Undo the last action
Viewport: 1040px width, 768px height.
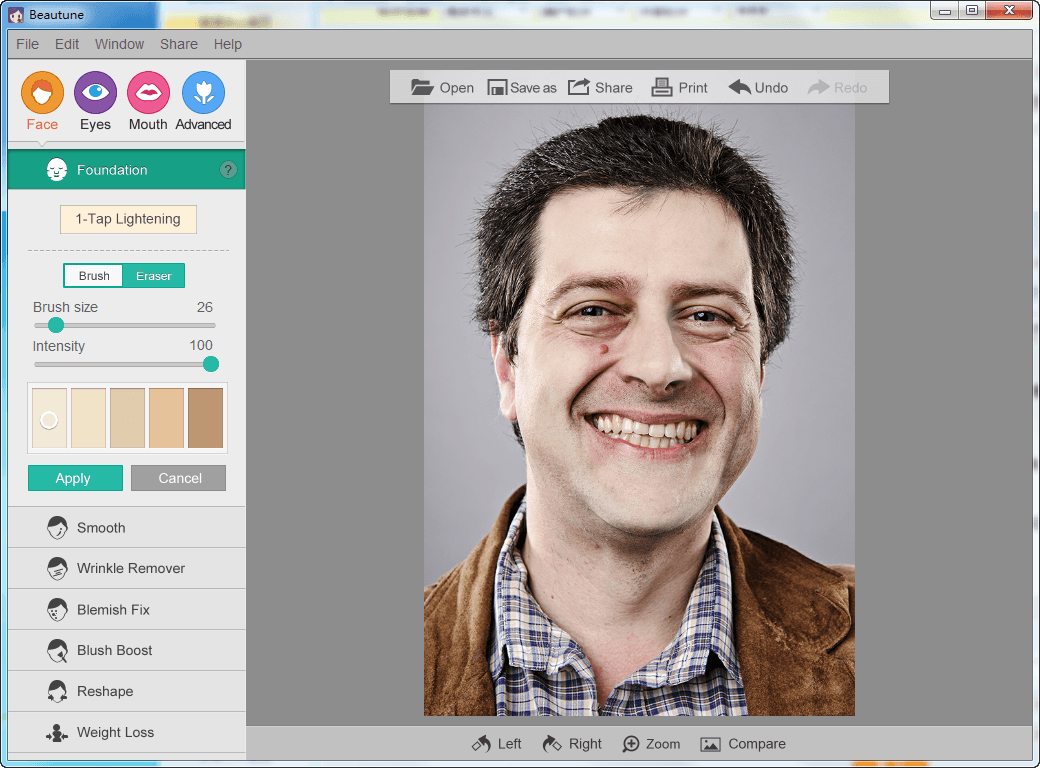click(758, 88)
